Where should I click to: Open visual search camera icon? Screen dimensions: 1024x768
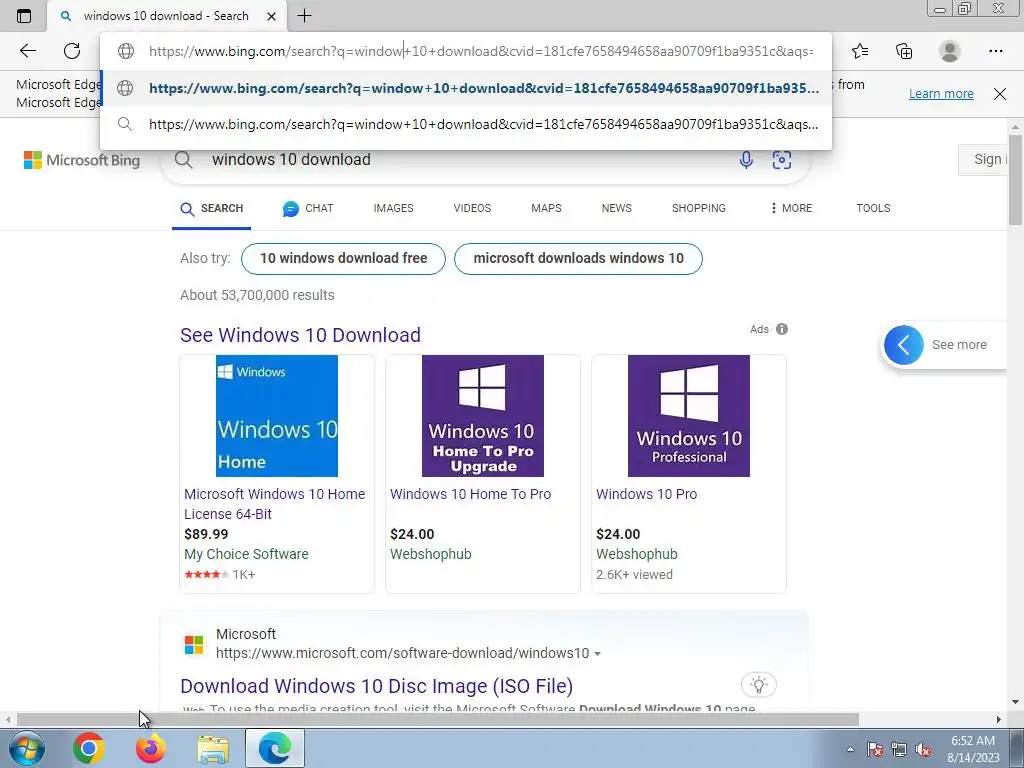click(782, 159)
